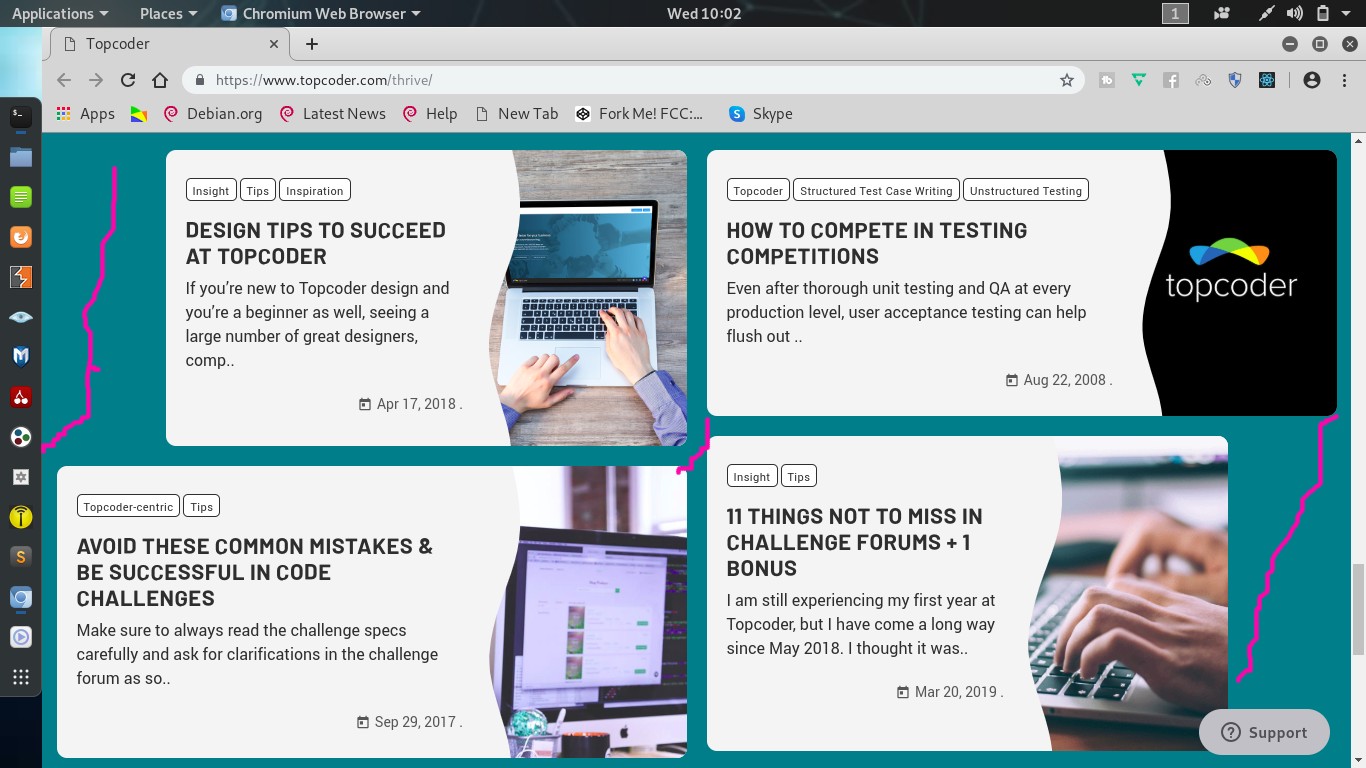The image size is (1366, 768).
Task: Open the green notes dock icon
Action: (21, 197)
